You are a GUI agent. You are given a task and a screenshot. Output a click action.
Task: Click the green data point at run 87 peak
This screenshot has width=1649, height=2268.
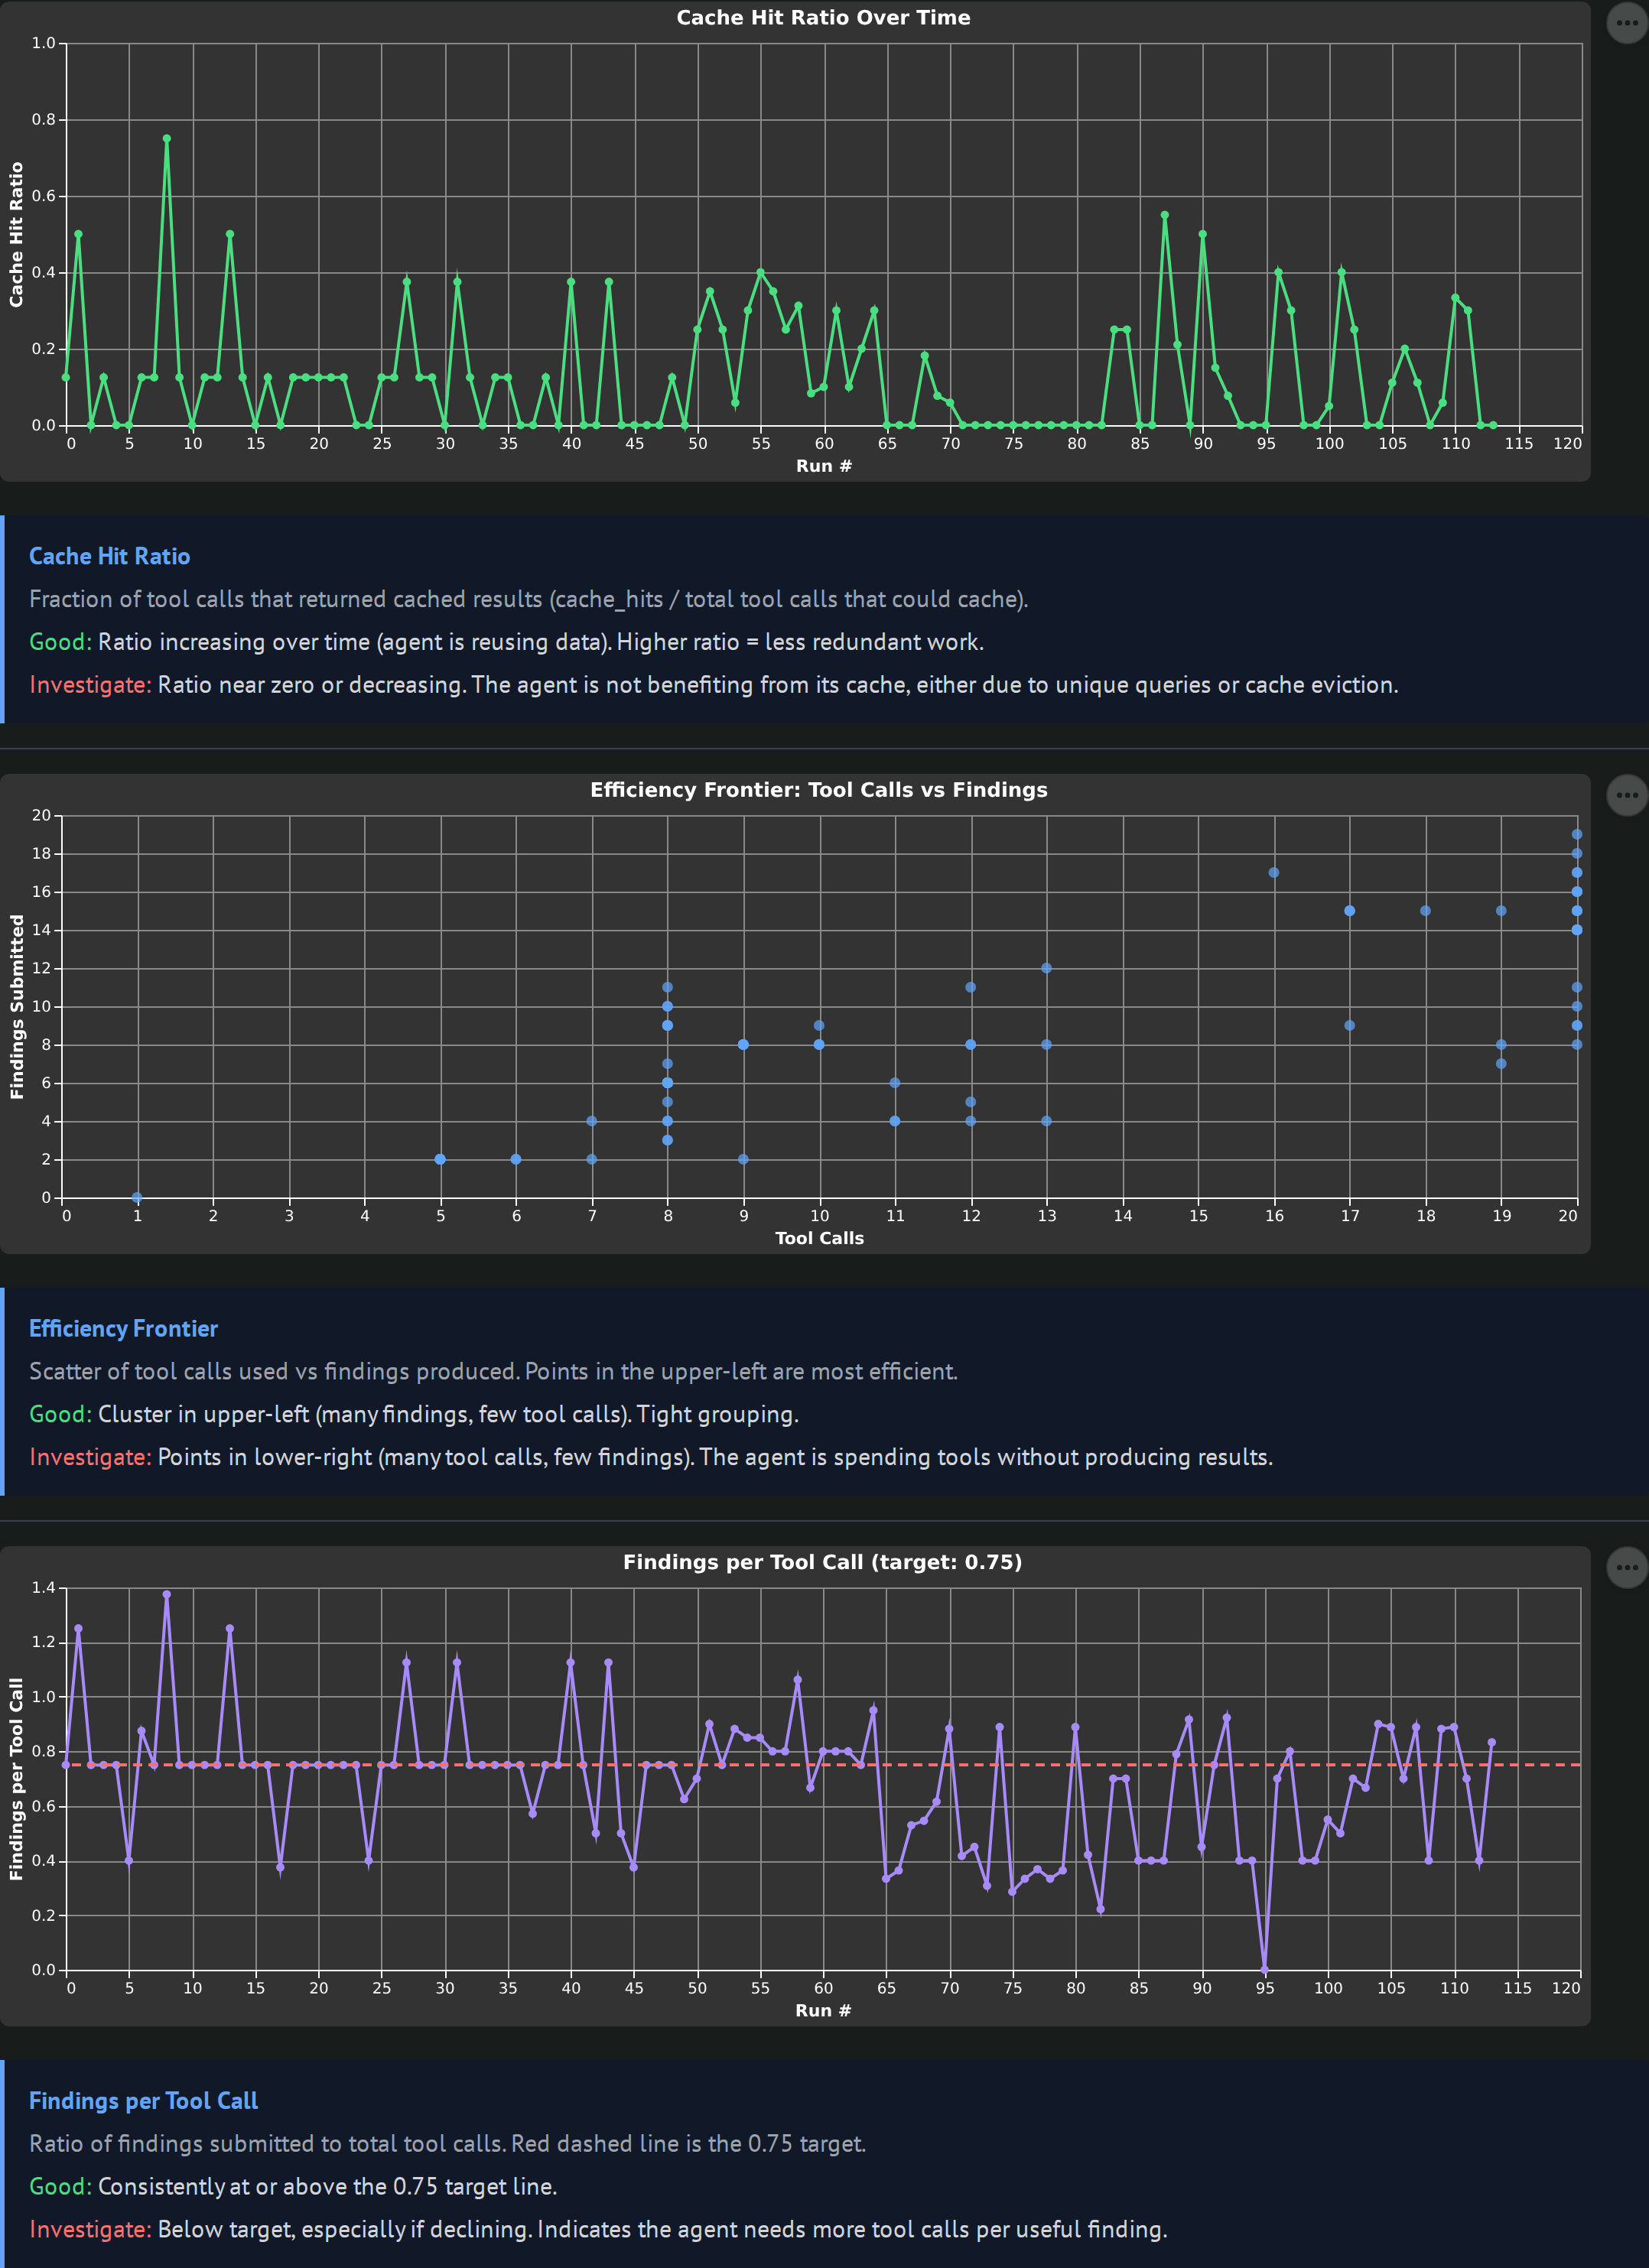1165,215
